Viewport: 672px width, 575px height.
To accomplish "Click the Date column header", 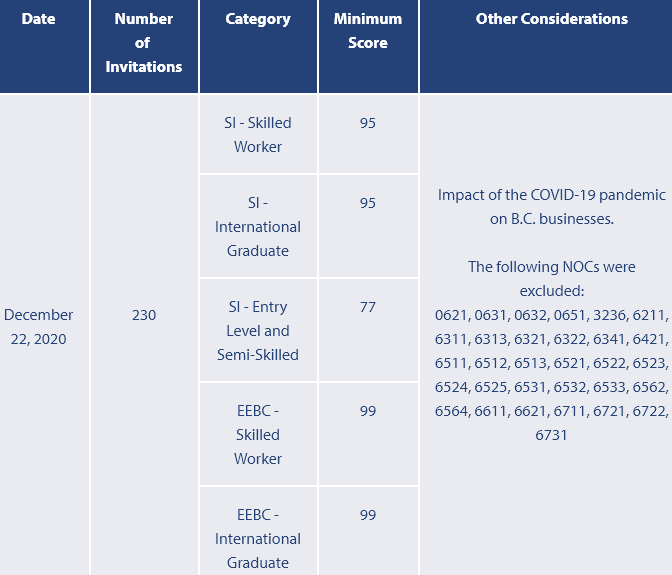I will point(38,19).
